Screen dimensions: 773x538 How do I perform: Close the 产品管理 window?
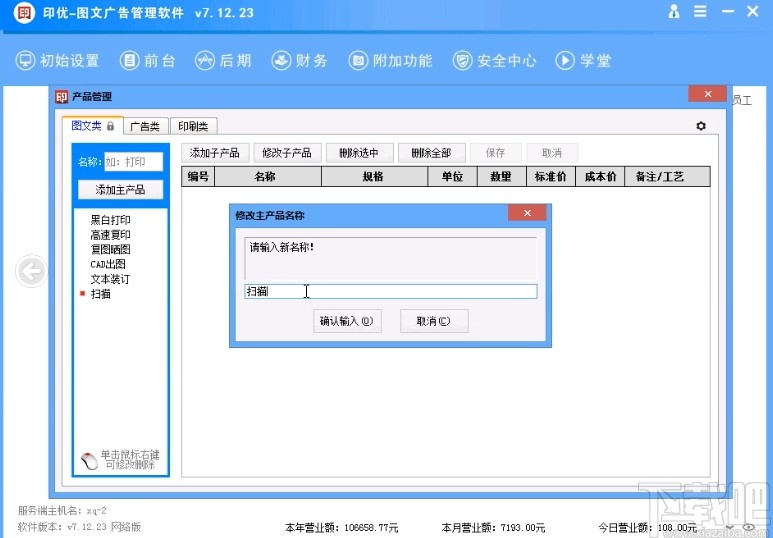point(707,94)
